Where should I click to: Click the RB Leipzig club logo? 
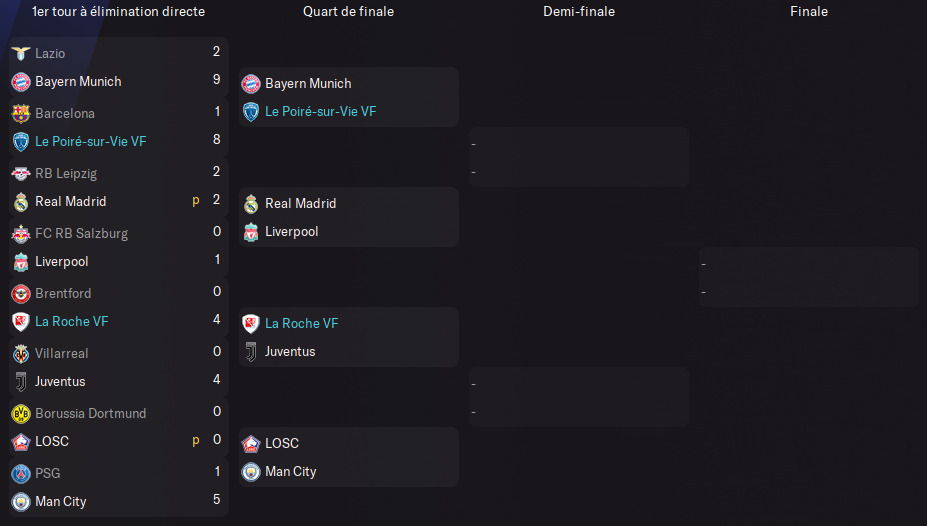[x=20, y=173]
